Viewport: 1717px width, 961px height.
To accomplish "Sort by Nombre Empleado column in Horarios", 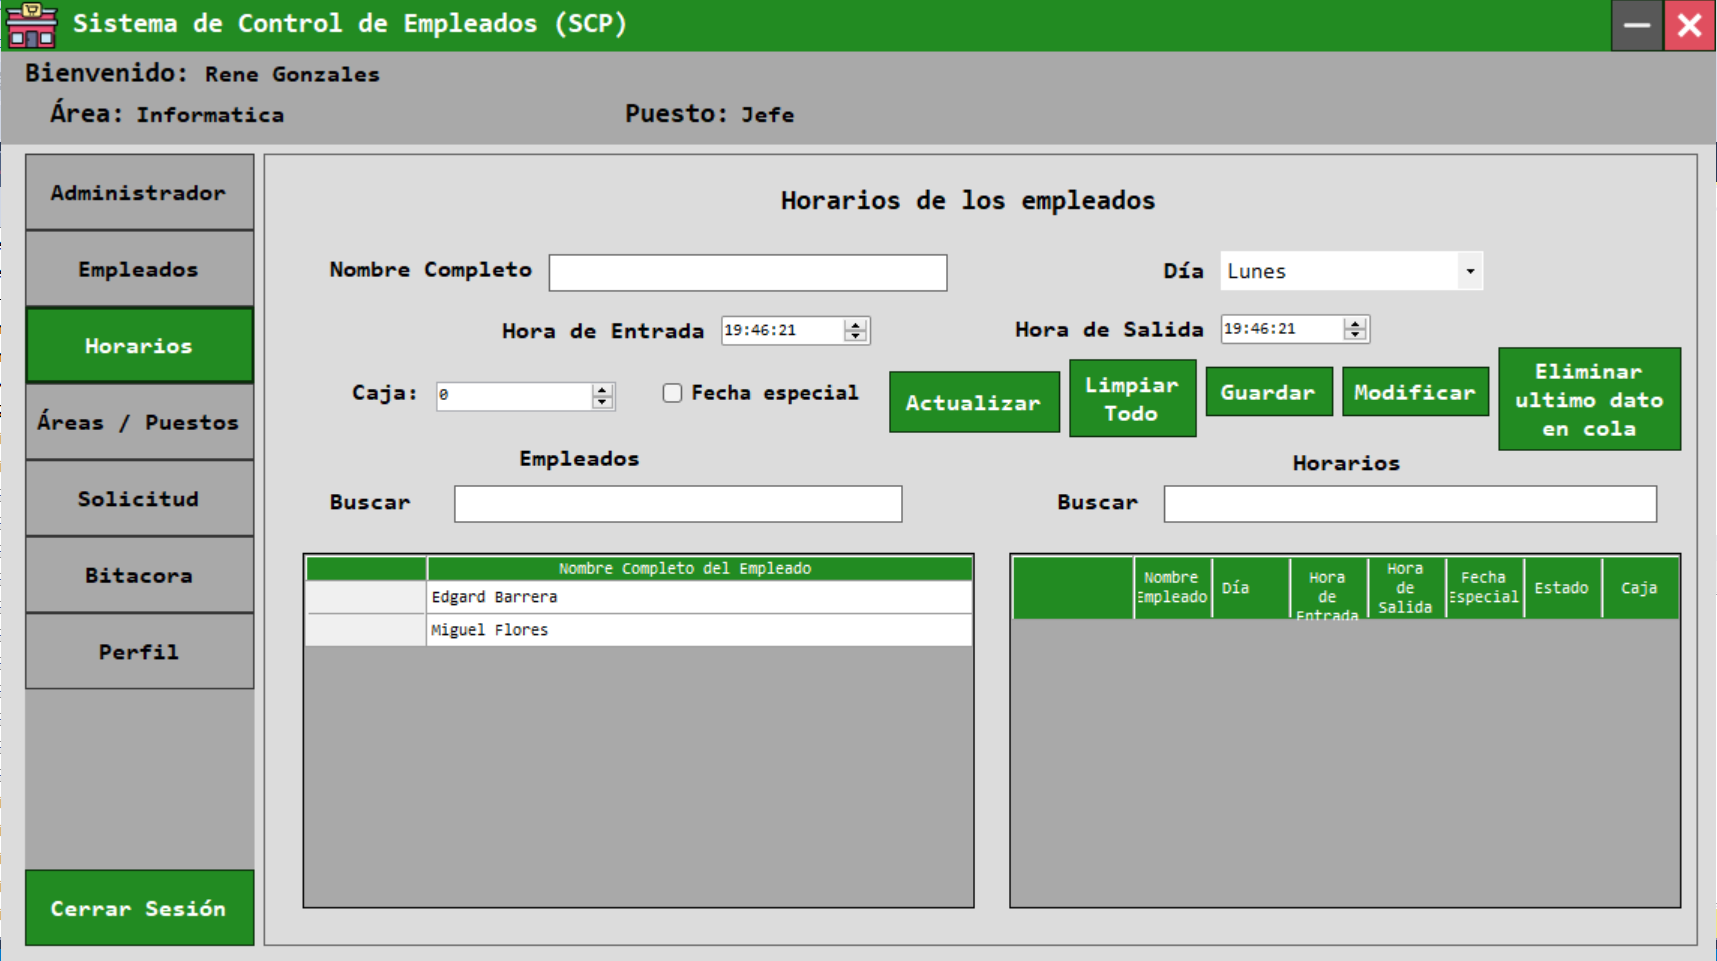I will click(x=1172, y=588).
